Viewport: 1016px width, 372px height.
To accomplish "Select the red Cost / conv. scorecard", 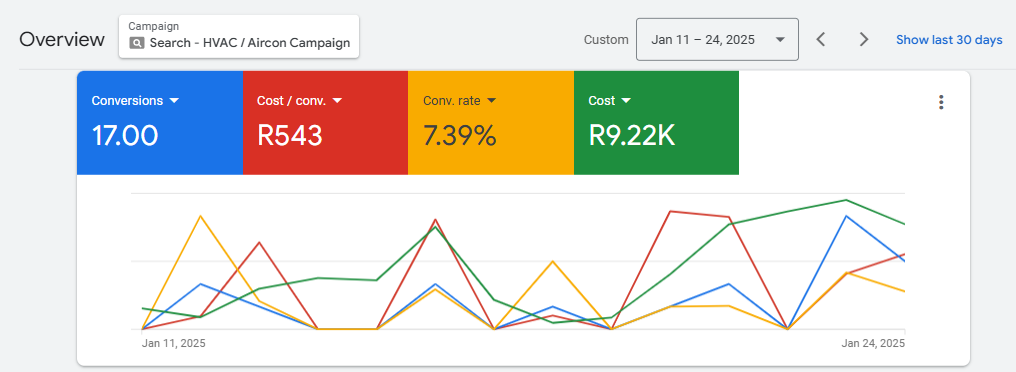I will 325,123.
